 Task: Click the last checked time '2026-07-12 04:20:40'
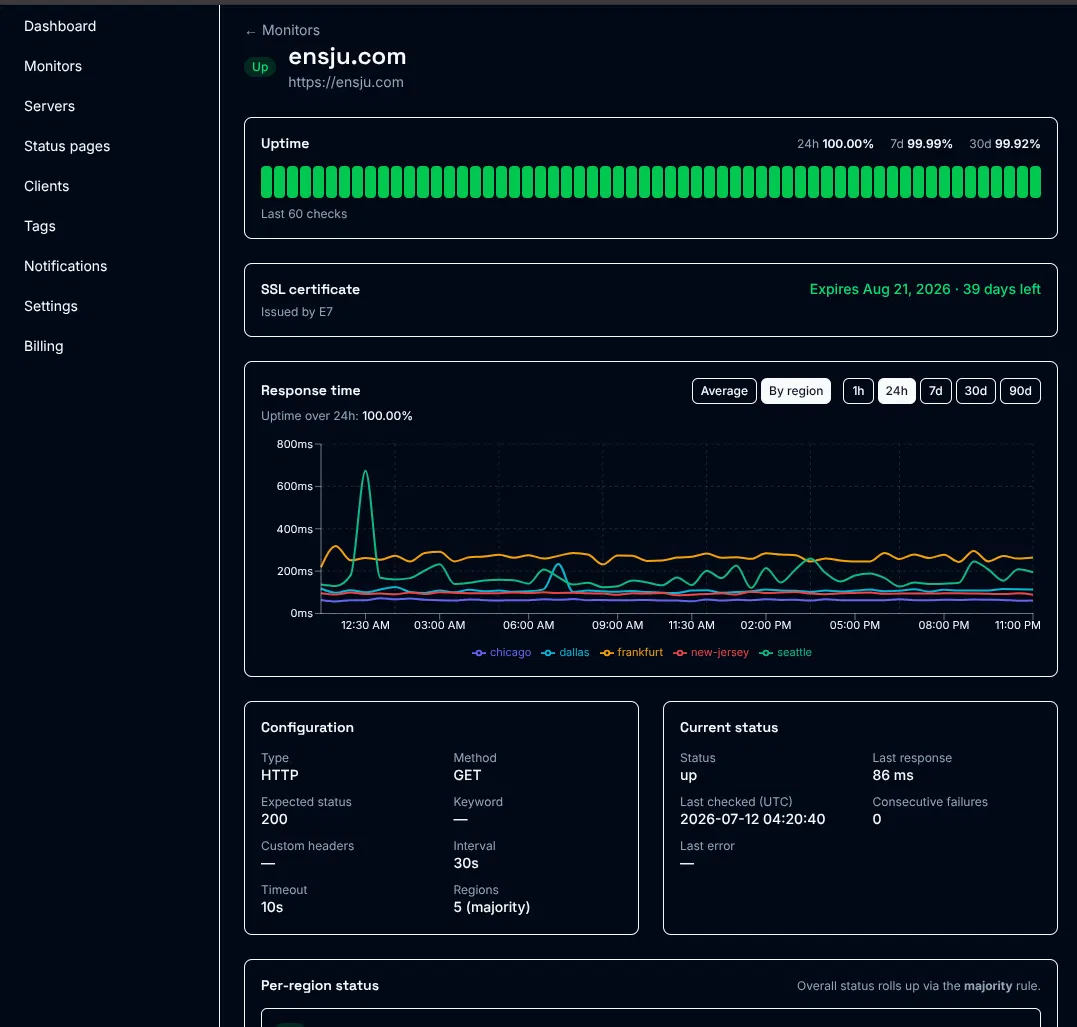[753, 819]
